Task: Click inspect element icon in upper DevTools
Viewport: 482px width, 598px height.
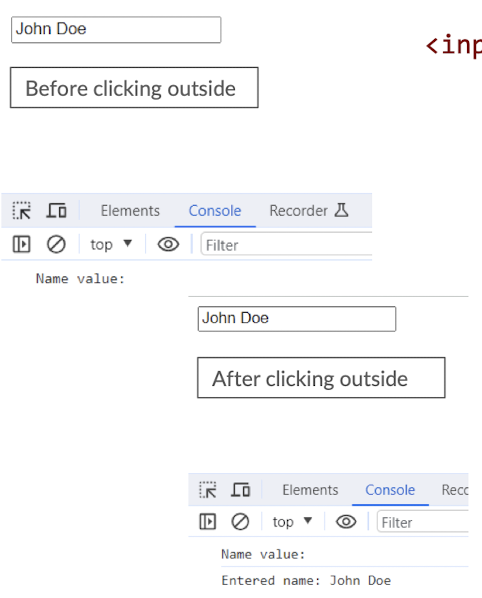Action: point(22,211)
